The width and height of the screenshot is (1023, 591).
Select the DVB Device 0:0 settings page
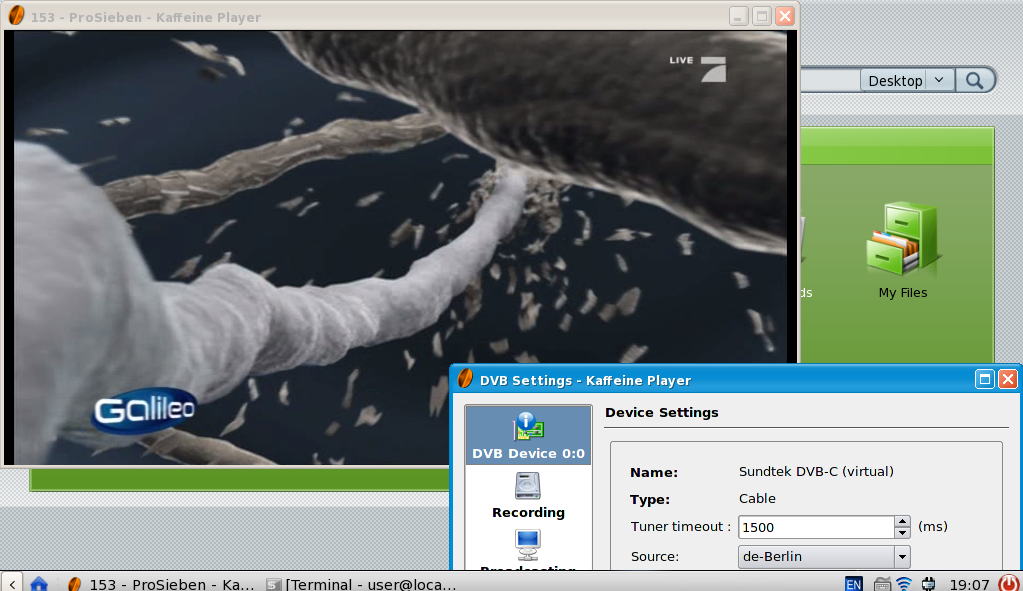tap(528, 435)
